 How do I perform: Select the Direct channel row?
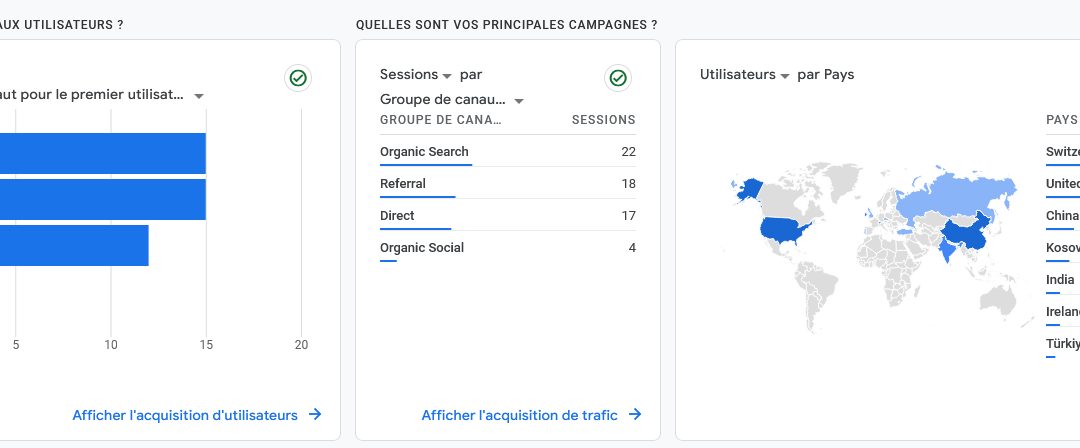click(x=508, y=216)
